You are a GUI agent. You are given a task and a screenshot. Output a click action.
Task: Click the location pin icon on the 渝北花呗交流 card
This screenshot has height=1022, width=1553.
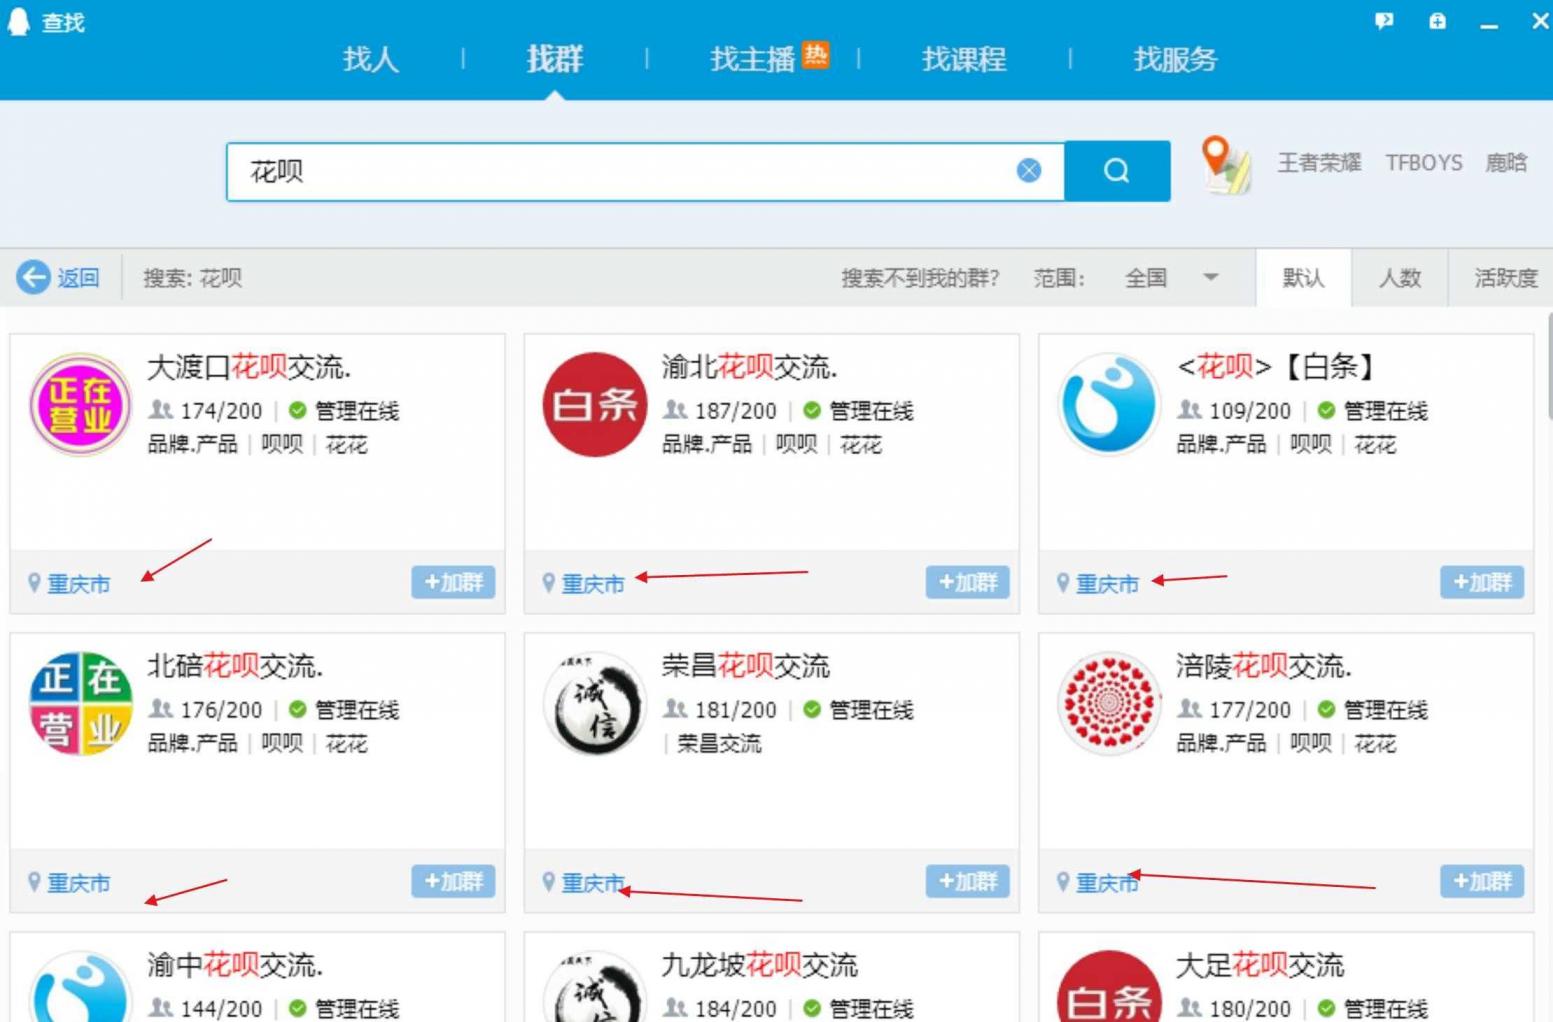[548, 582]
